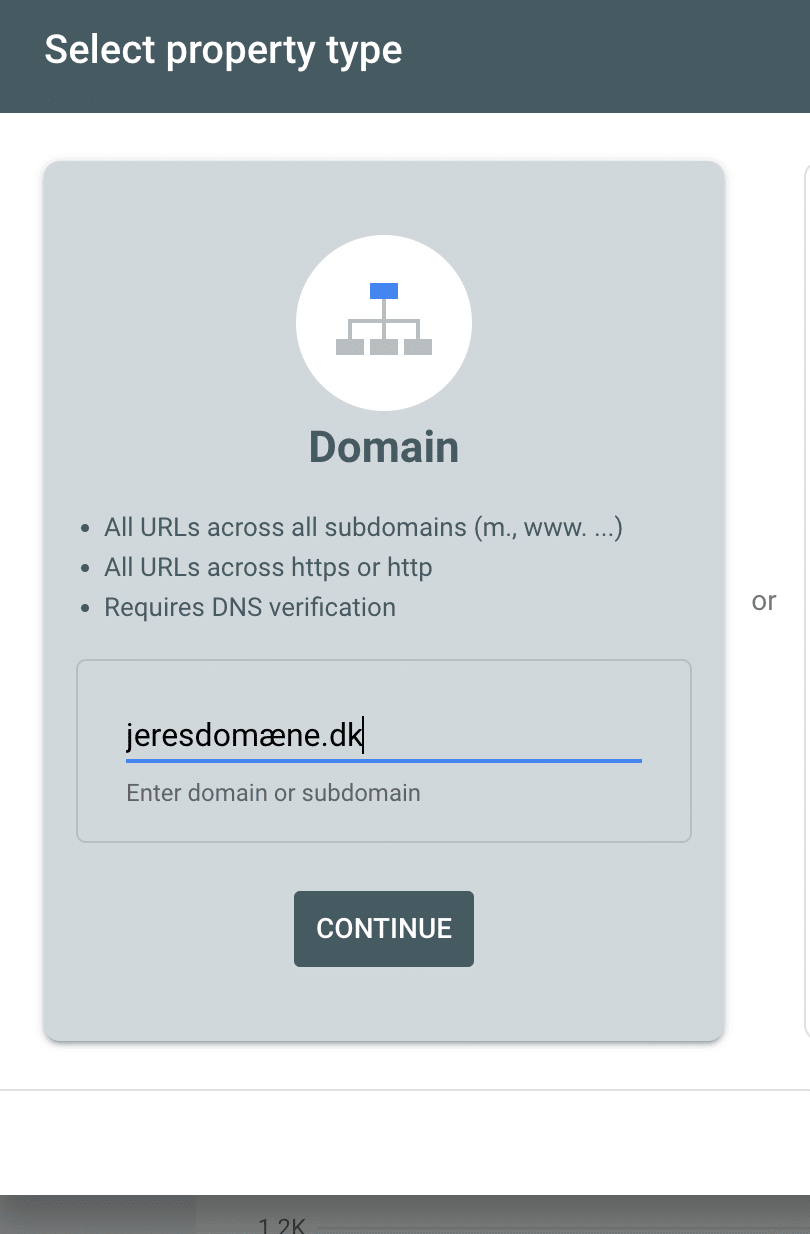This screenshot has width=810, height=1234.
Task: Click the 'Requires DNS verification' bullet
Action: tap(250, 607)
